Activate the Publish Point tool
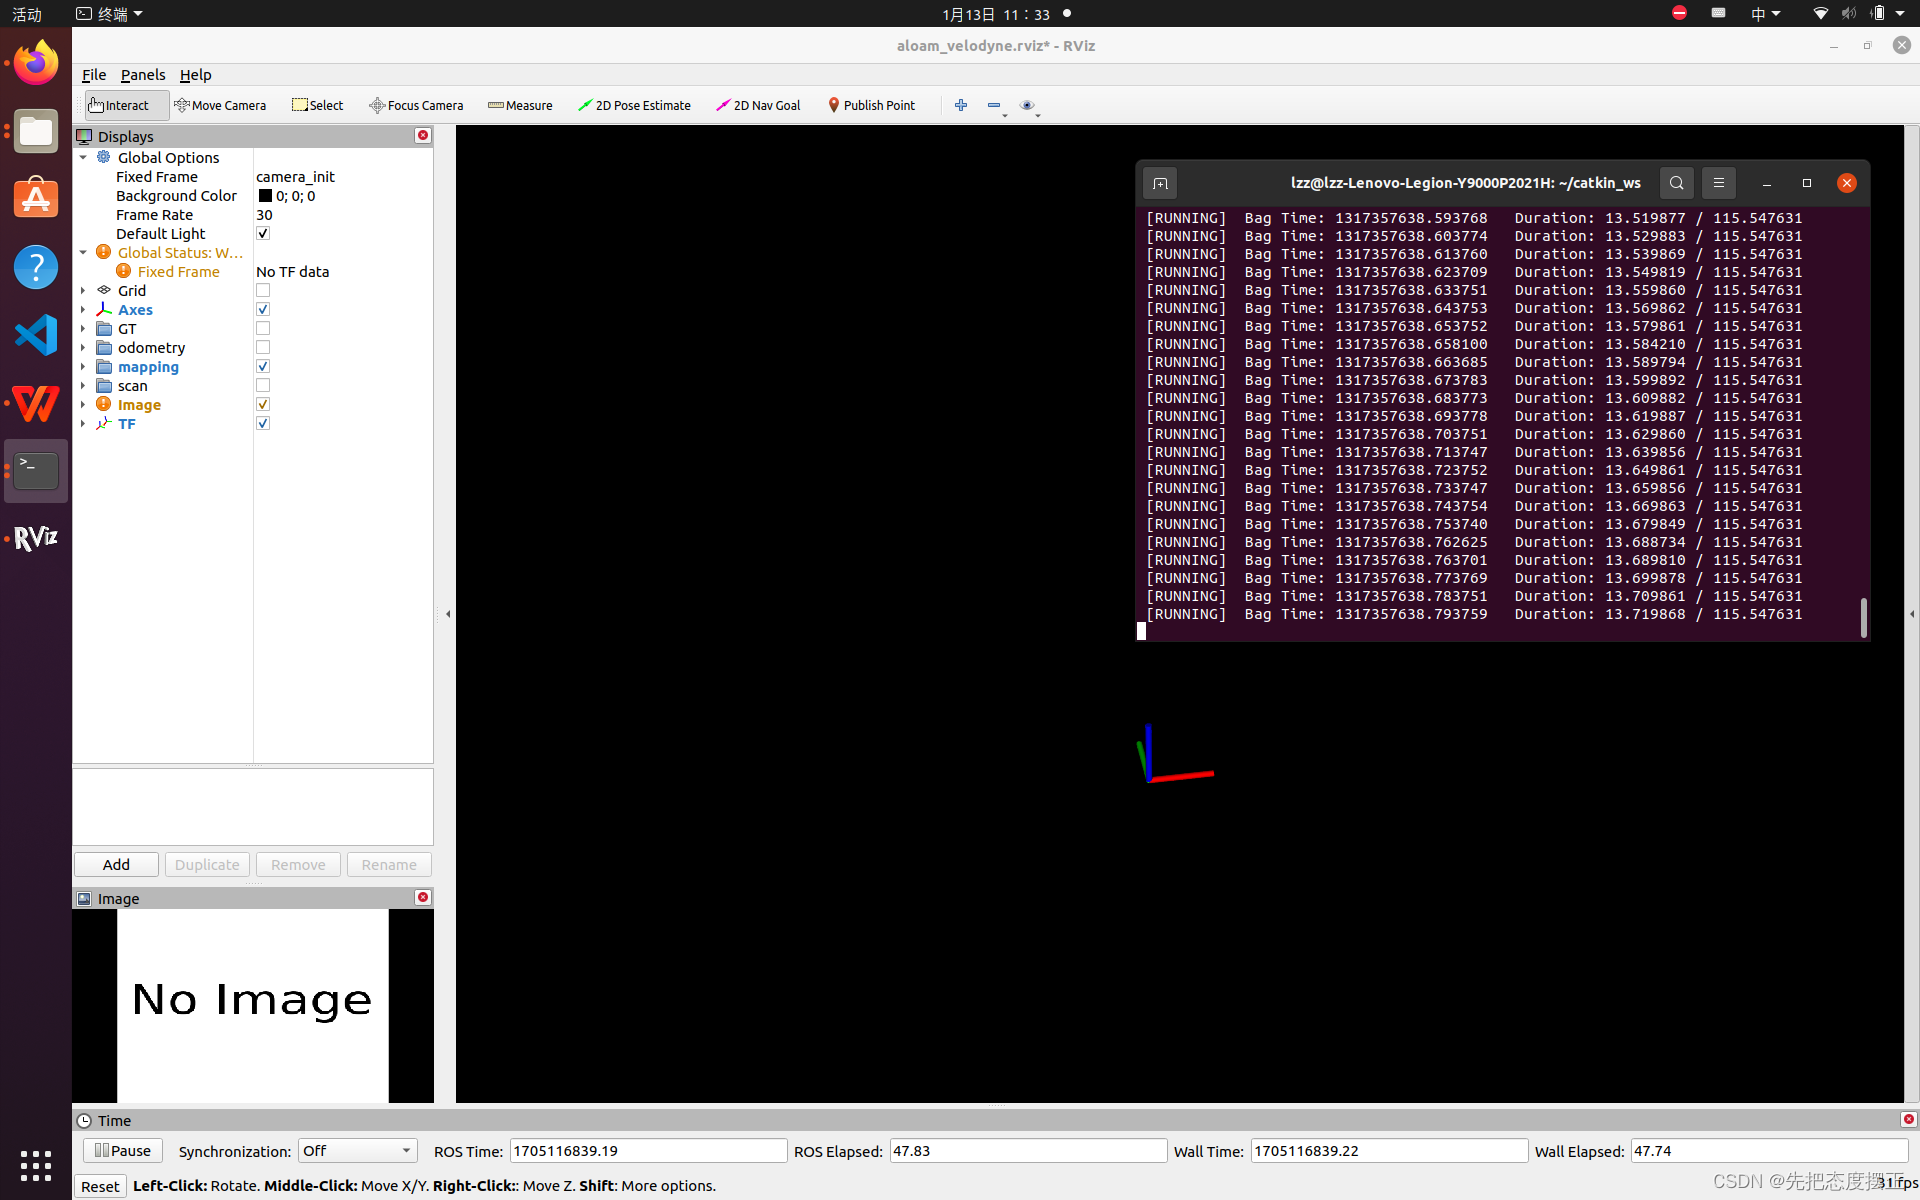The image size is (1920, 1200). [x=871, y=105]
